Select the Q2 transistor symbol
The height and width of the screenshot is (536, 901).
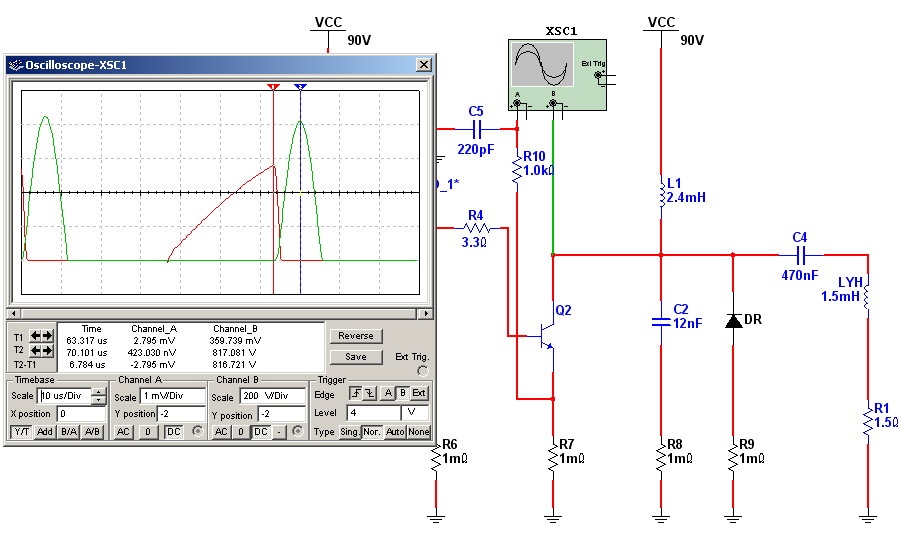click(547, 336)
